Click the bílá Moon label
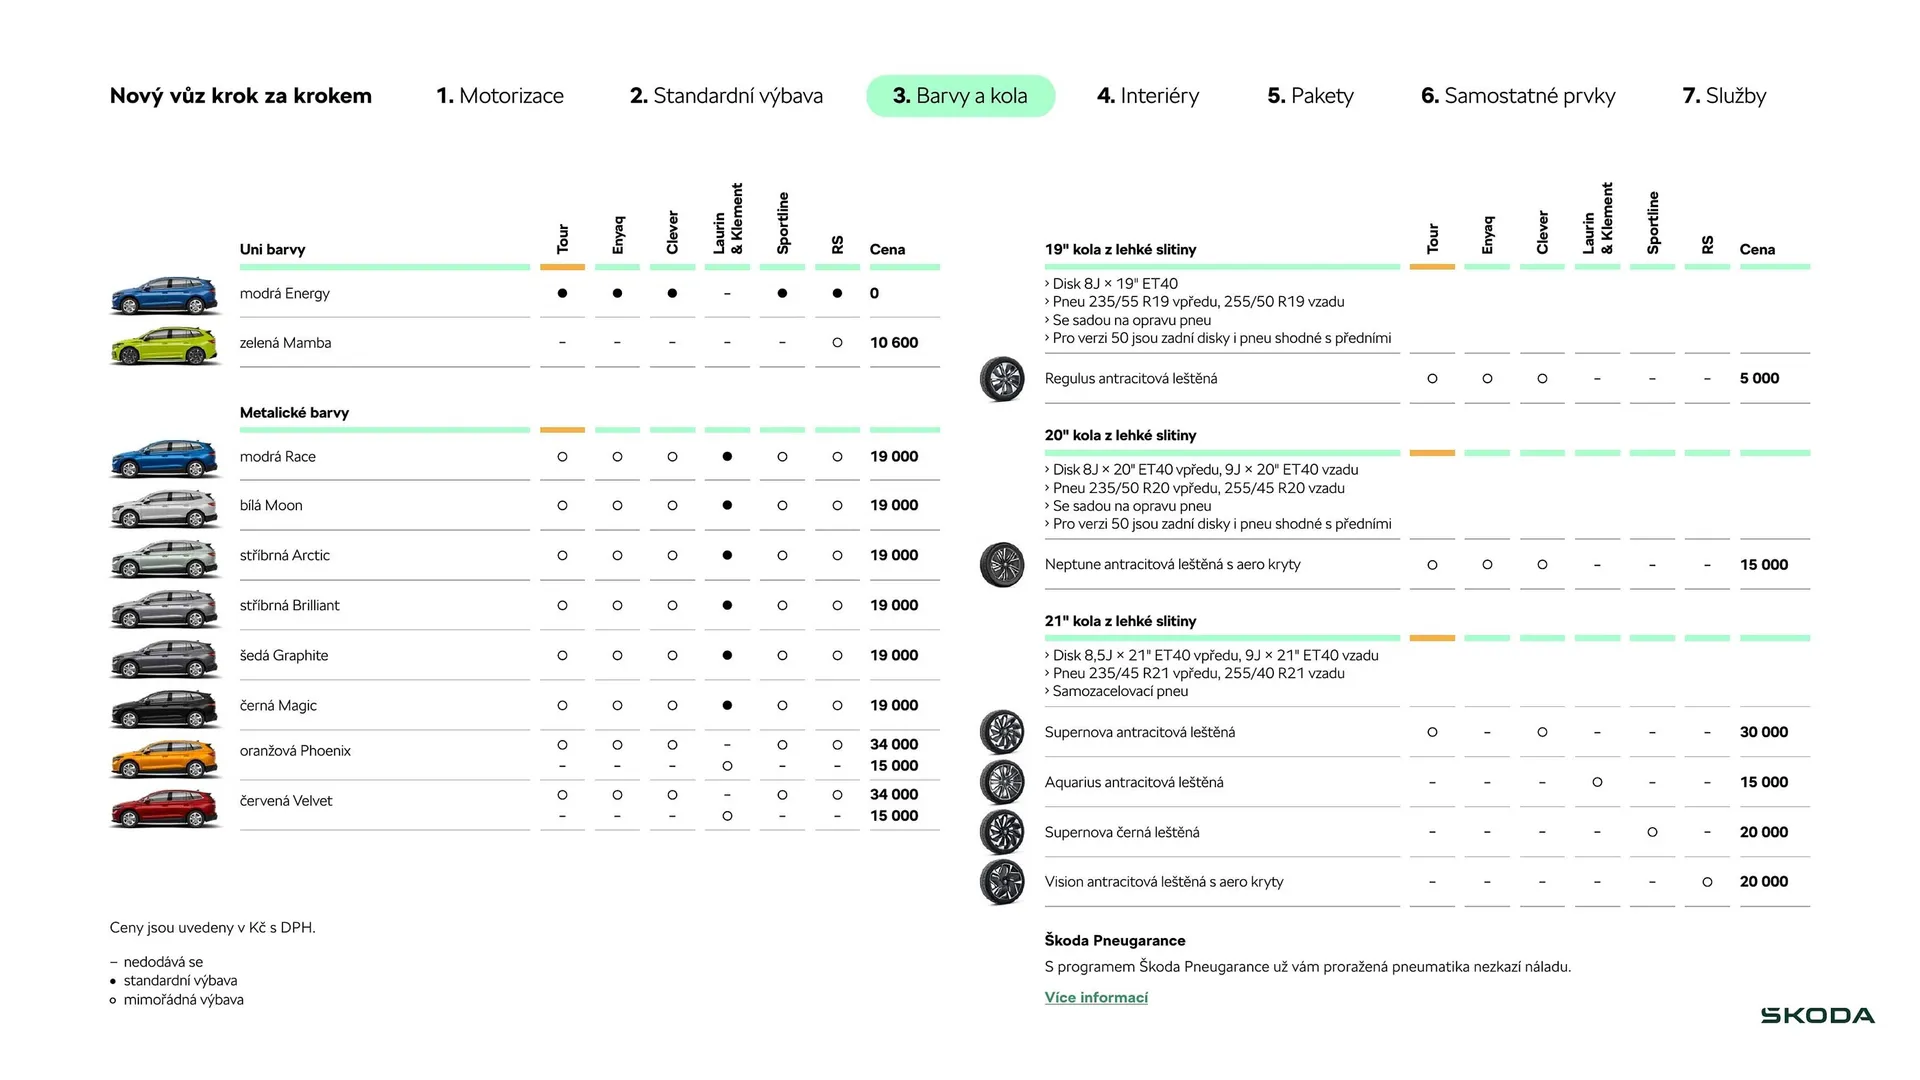This screenshot has width=1920, height=1080. click(x=271, y=505)
